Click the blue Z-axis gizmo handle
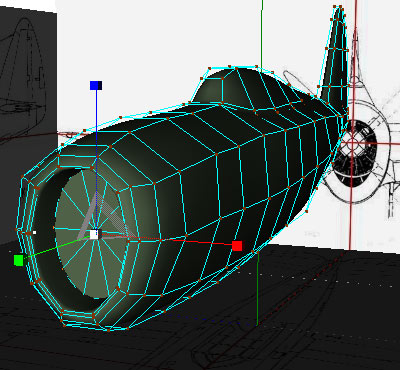 tap(96, 86)
